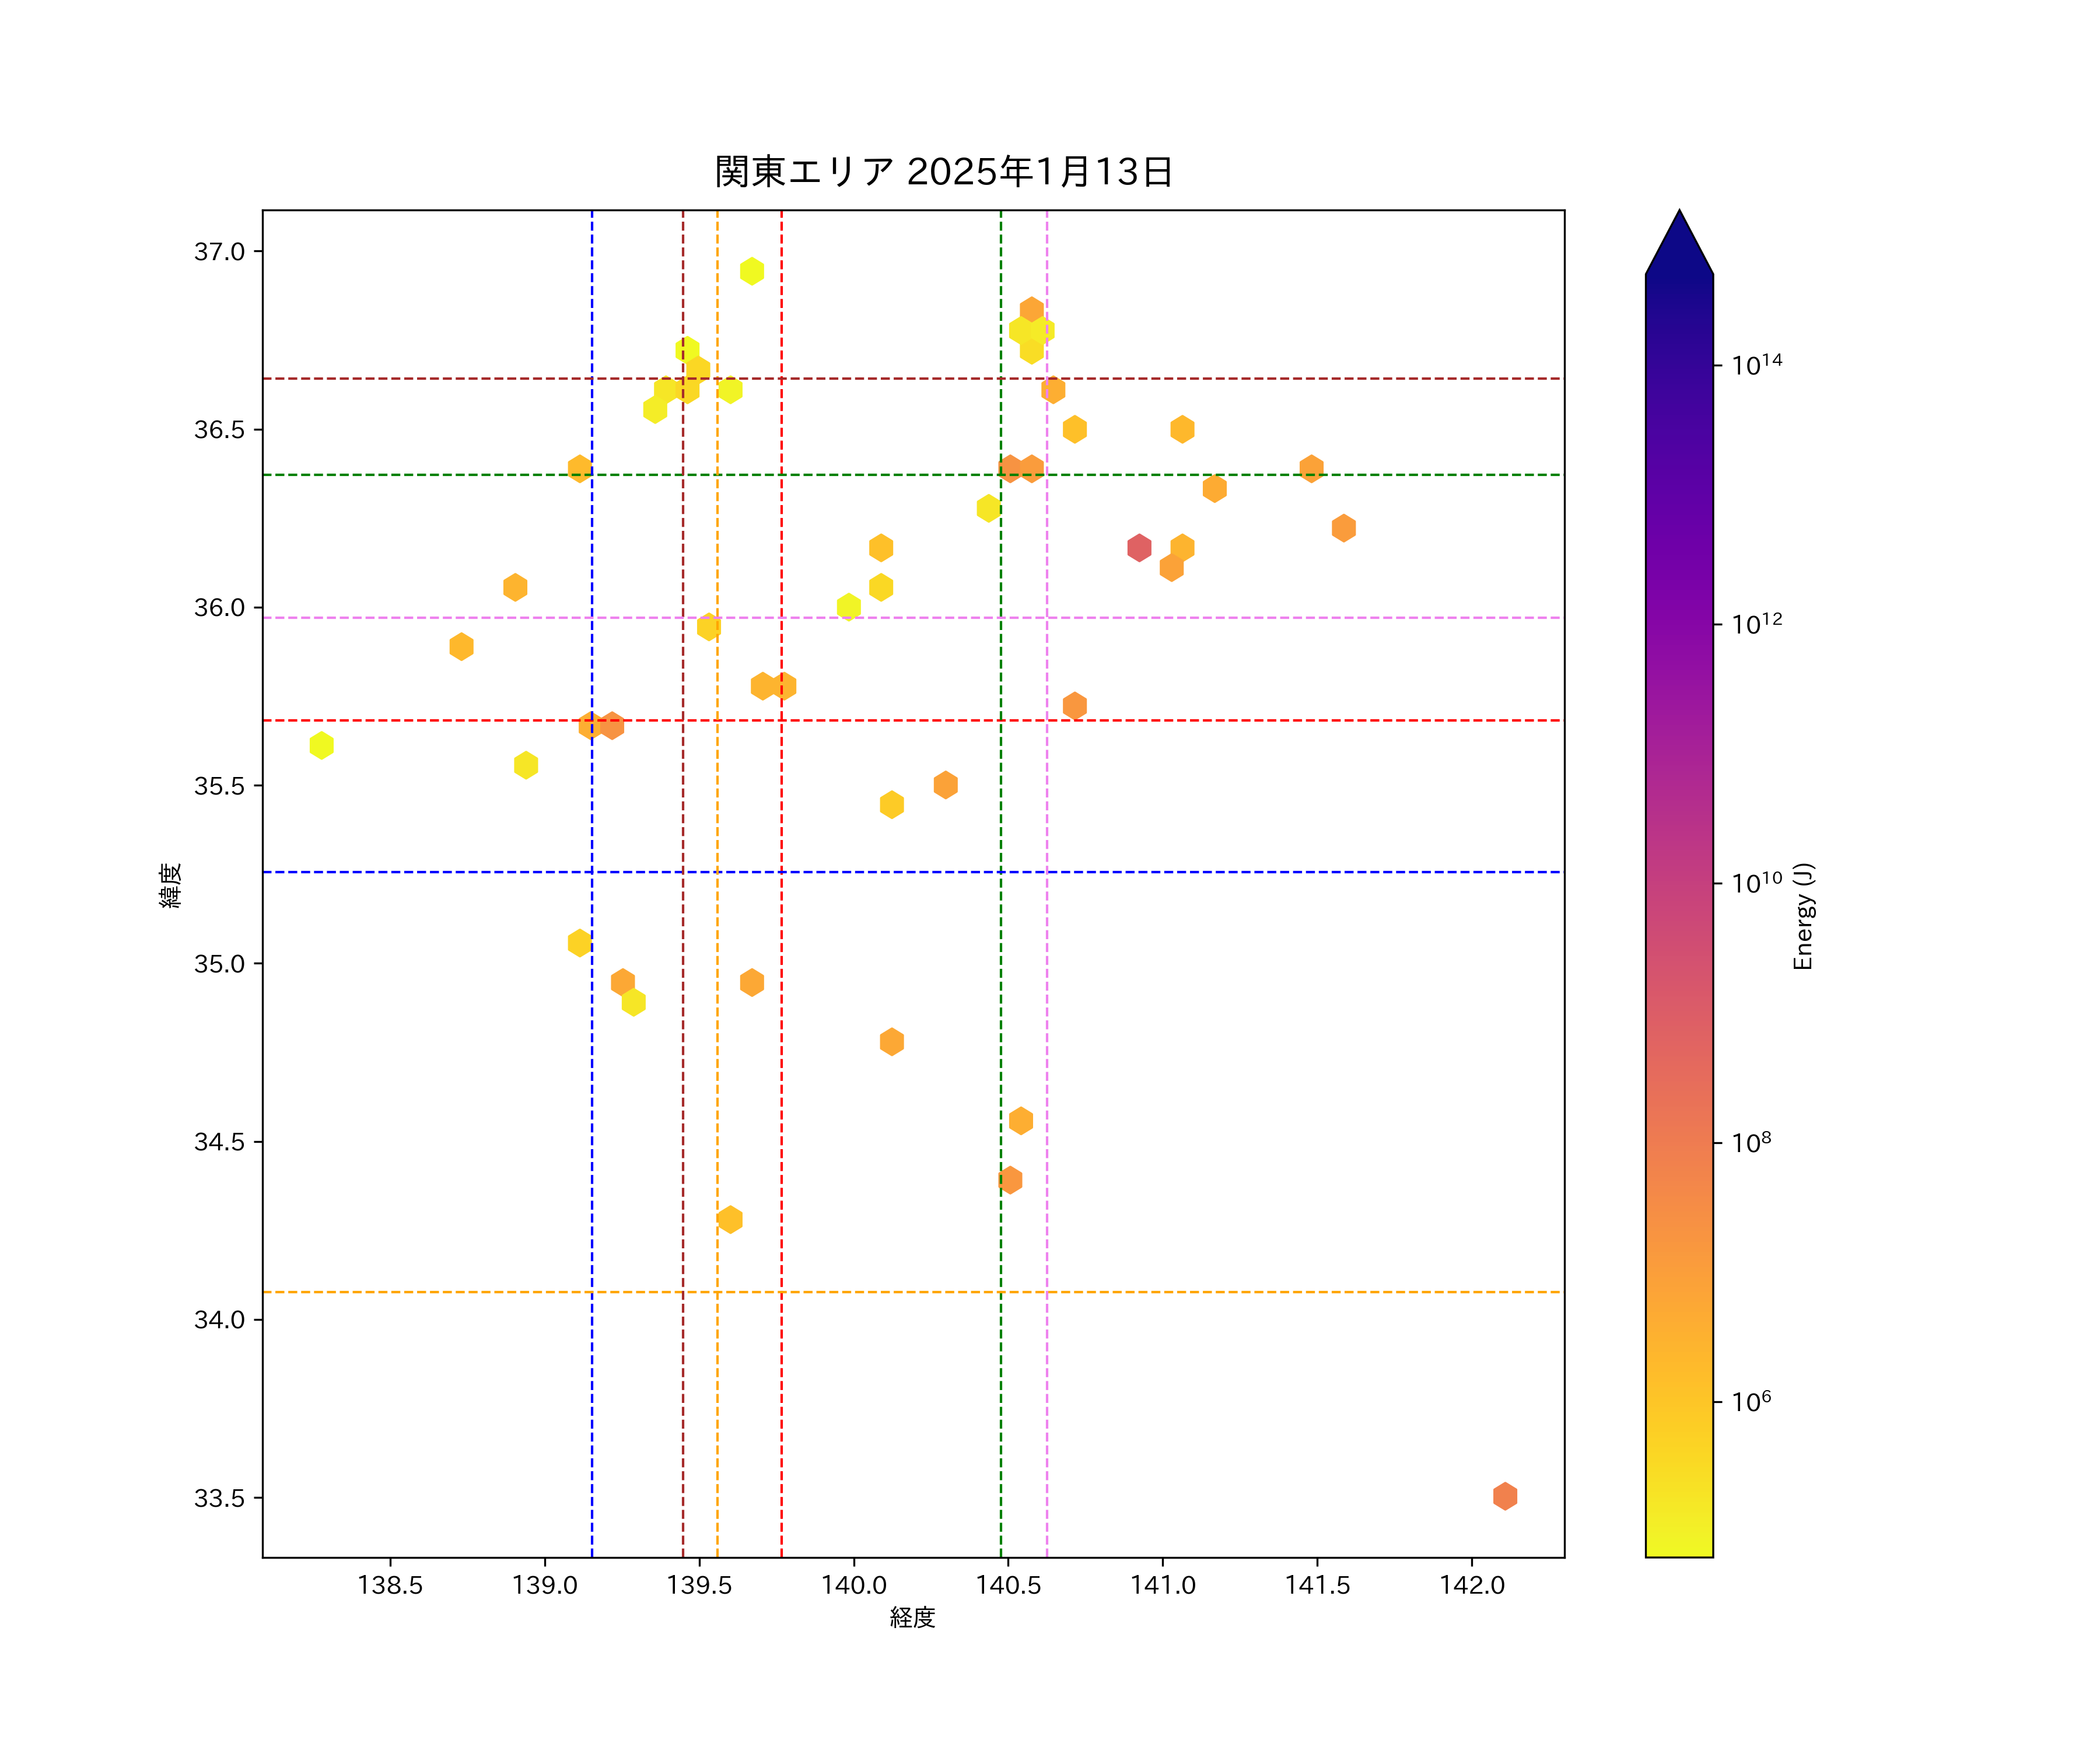Screen dimensions: 2100x1750
Task: Click the leftmost yellow hexagon in the plot
Action: (321, 745)
